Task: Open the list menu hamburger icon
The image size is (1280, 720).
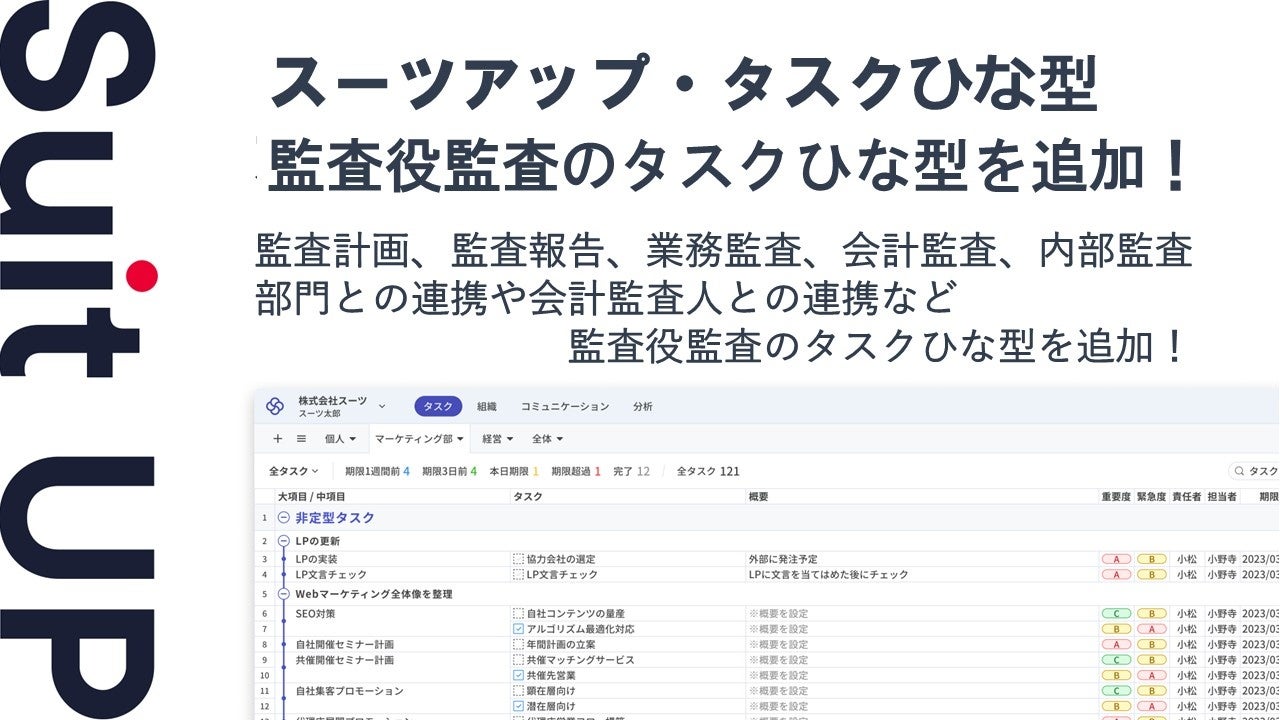Action: click(301, 439)
